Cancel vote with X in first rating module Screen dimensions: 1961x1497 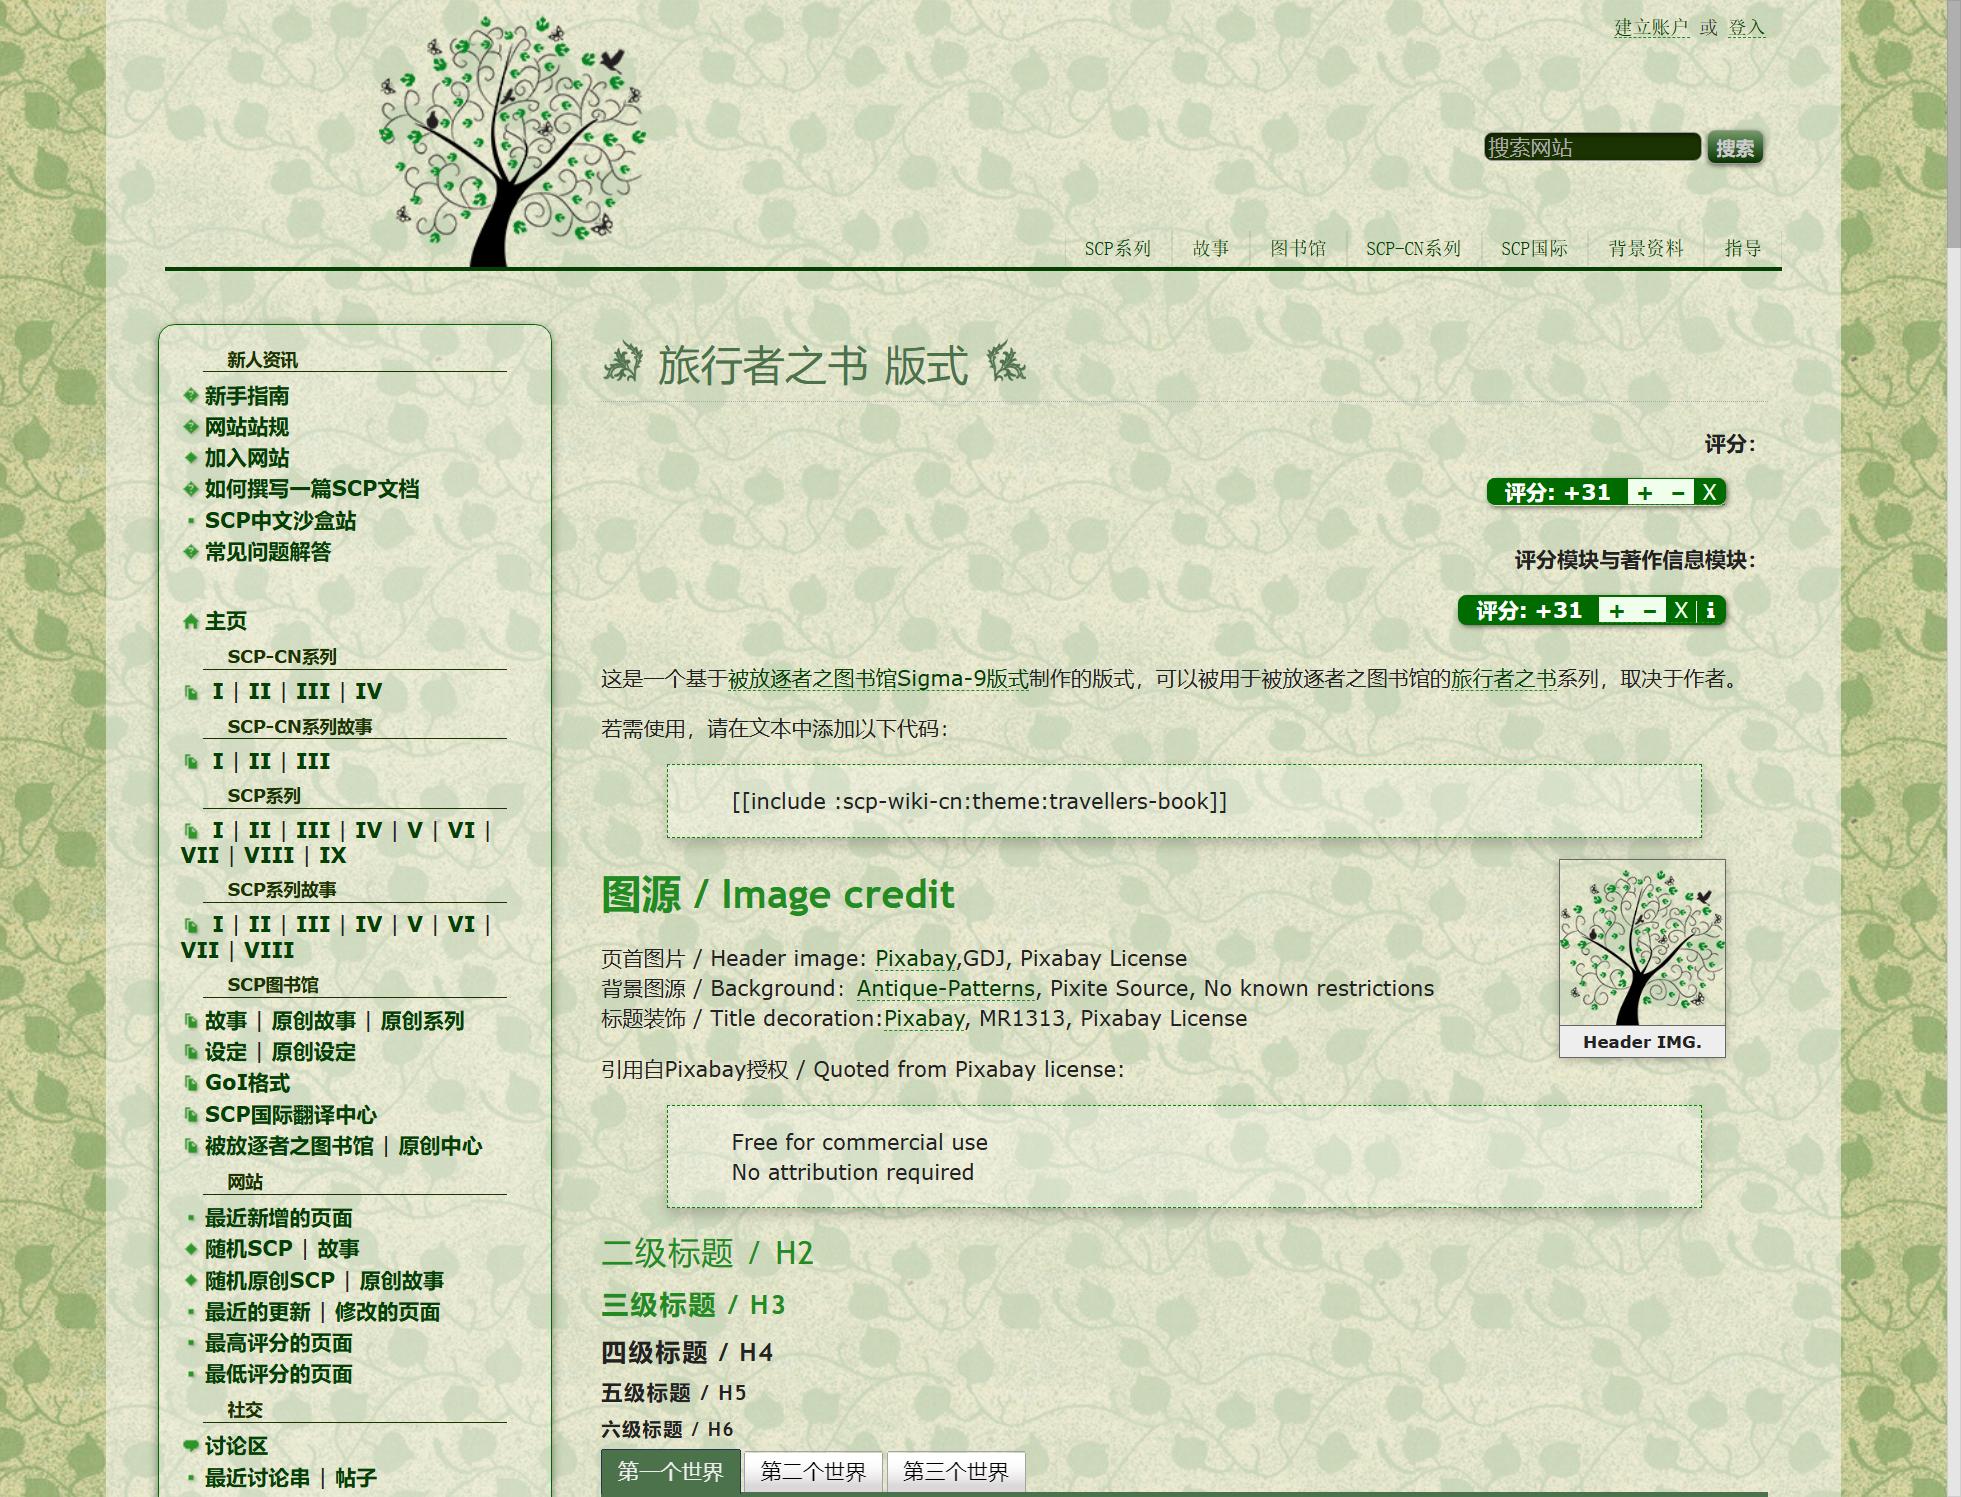[x=1709, y=493]
